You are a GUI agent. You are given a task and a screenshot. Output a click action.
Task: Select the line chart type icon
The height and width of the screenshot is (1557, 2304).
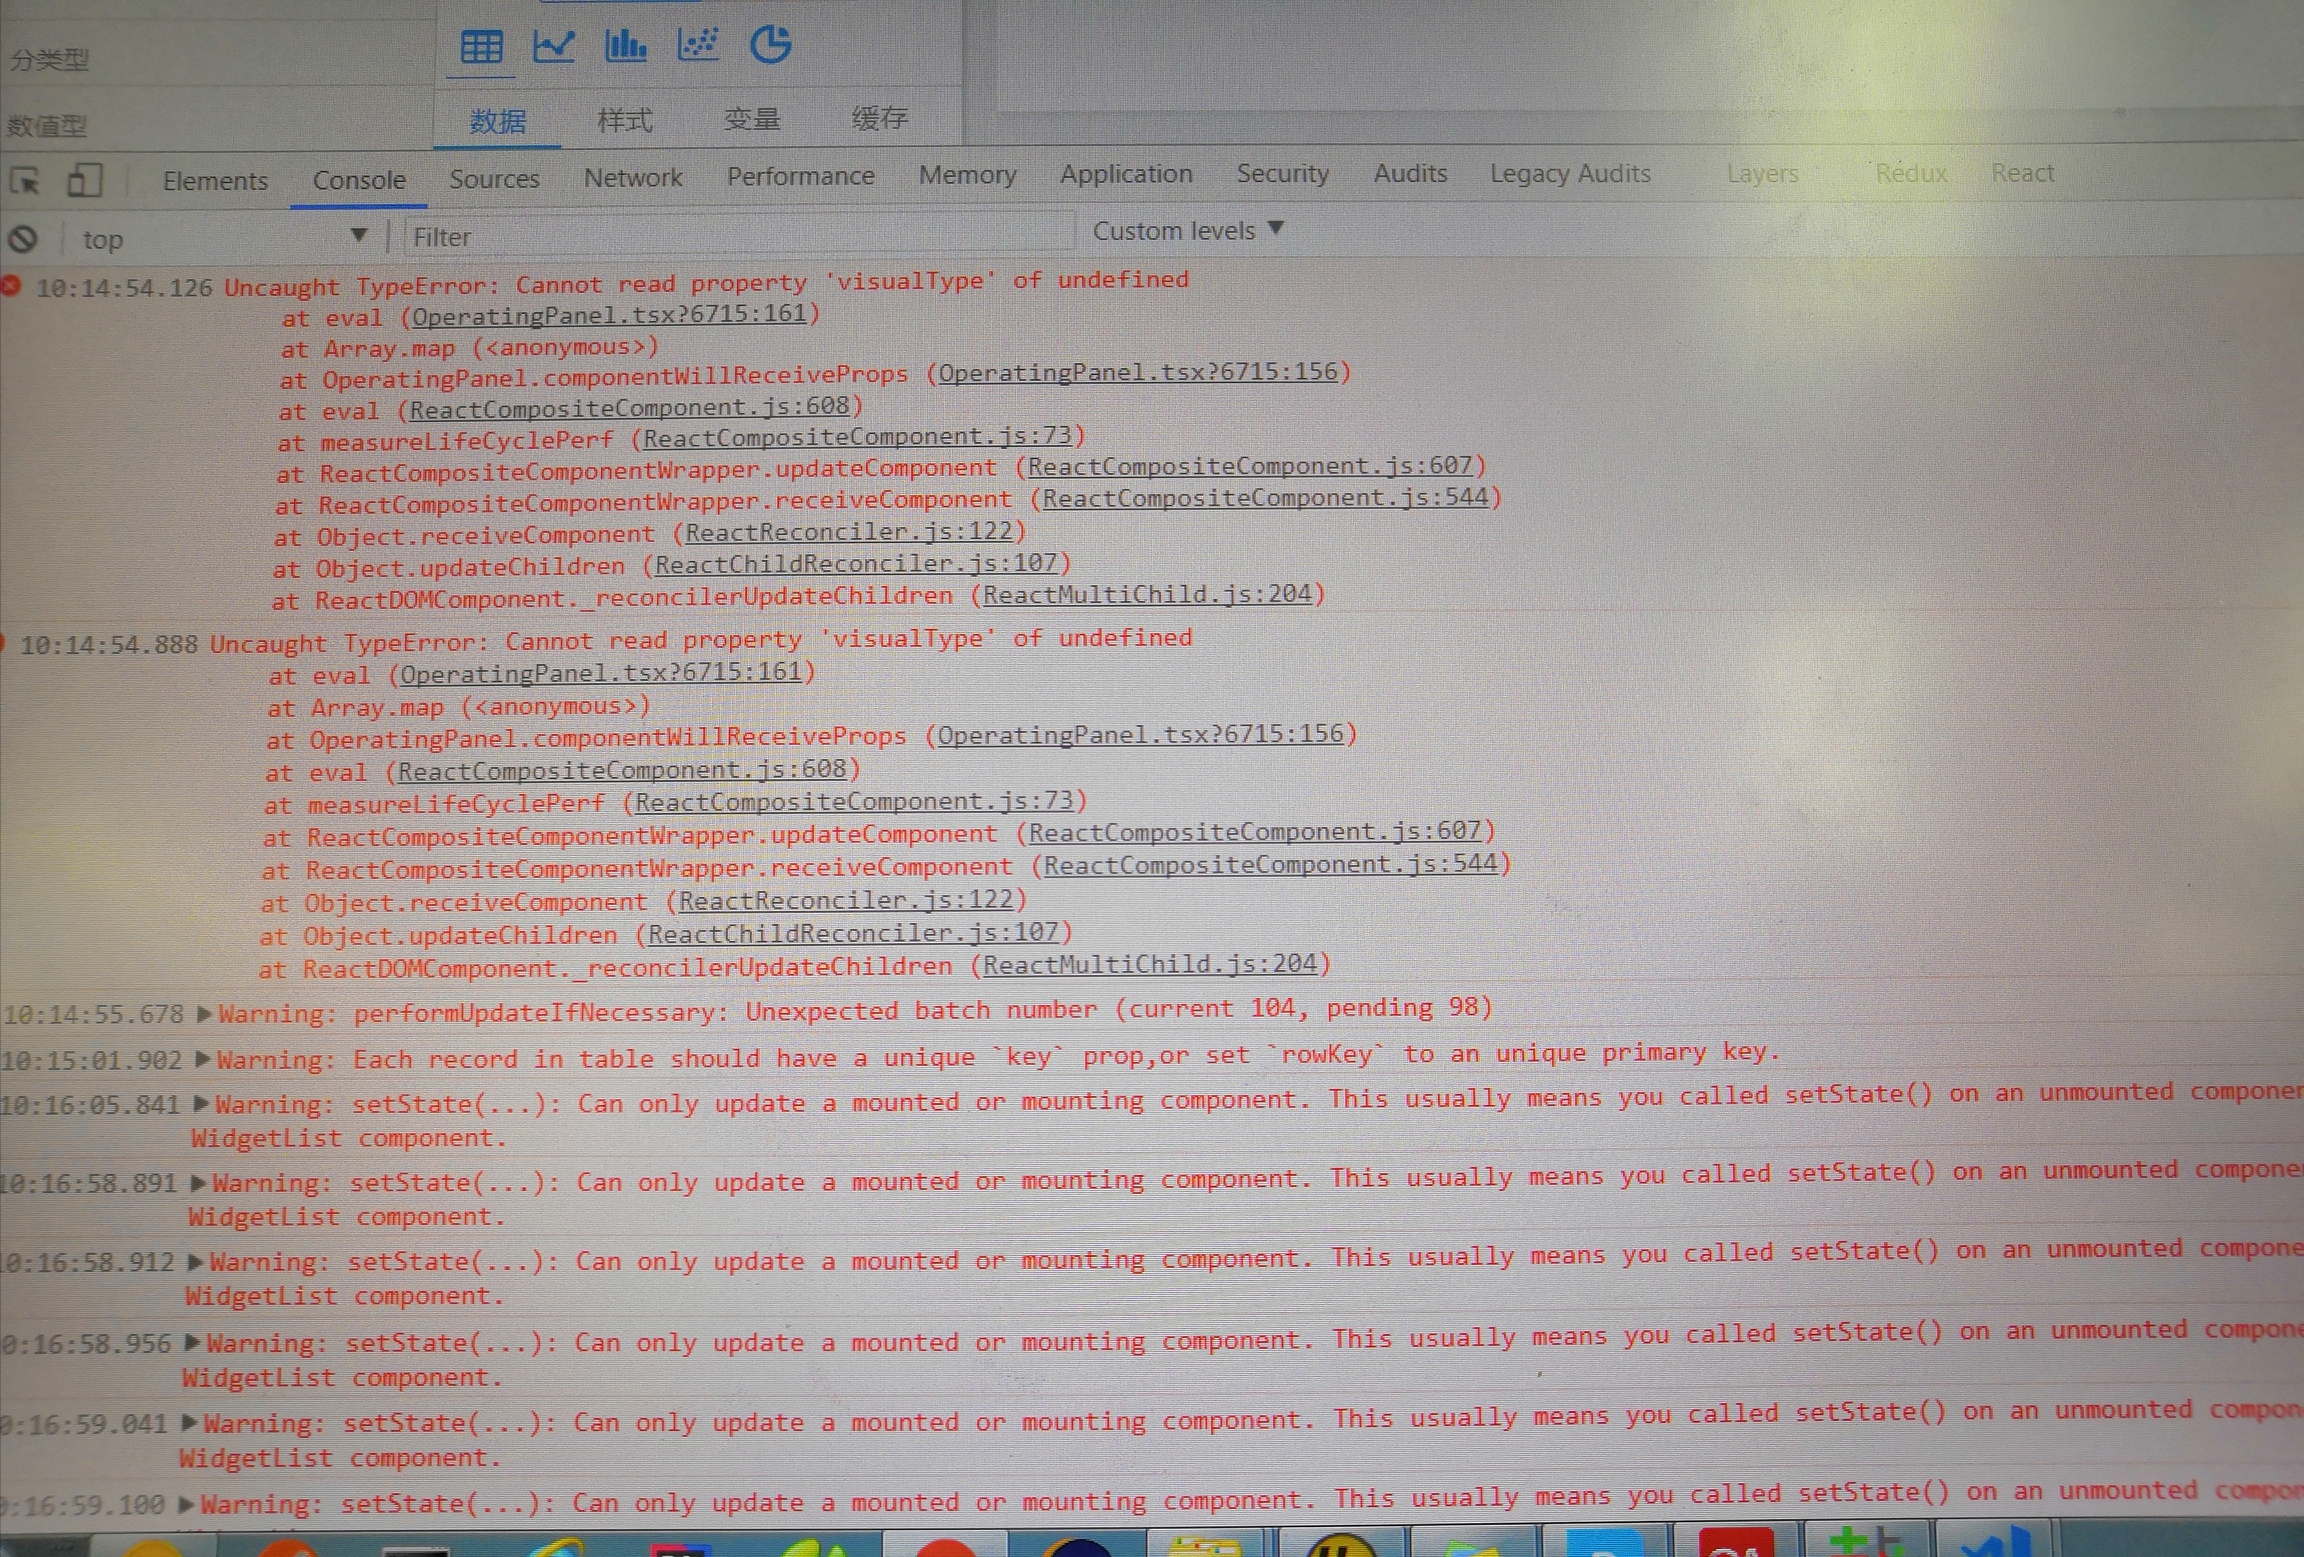[553, 46]
